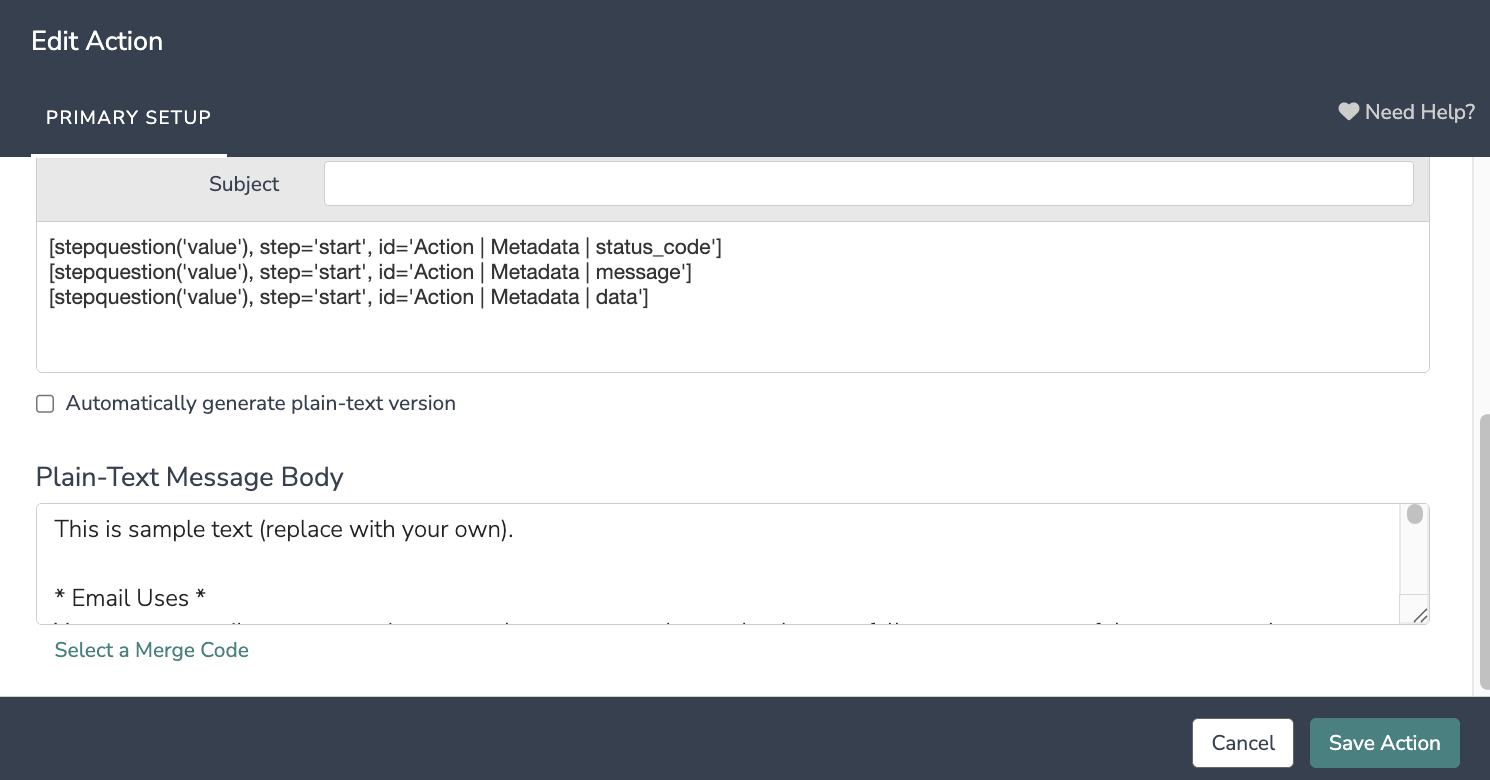This screenshot has height=780, width=1490.
Task: Click the 'Automatically generate plain-text version' label
Action: click(260, 403)
